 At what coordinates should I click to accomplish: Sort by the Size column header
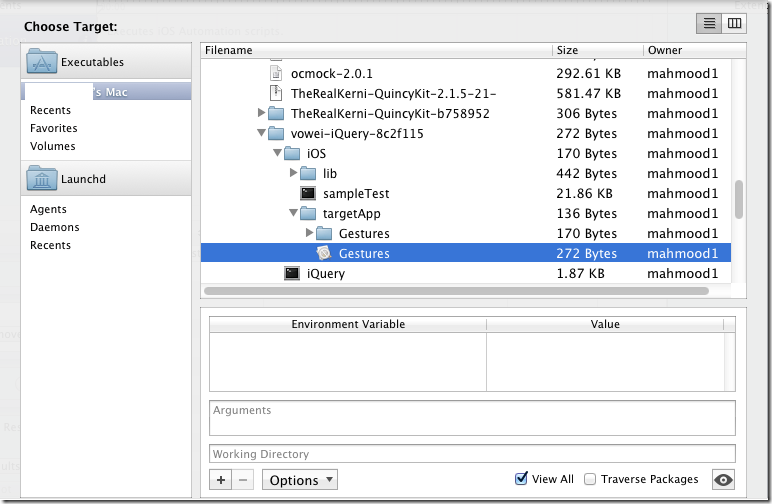[x=596, y=50]
